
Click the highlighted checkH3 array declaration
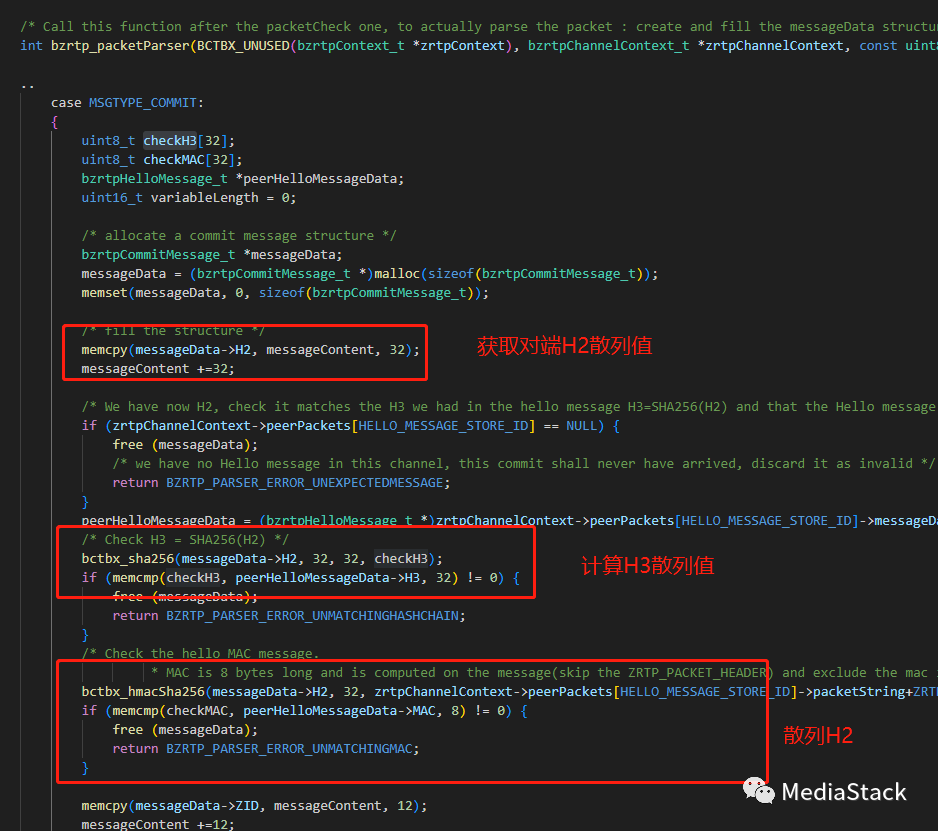tap(170, 140)
